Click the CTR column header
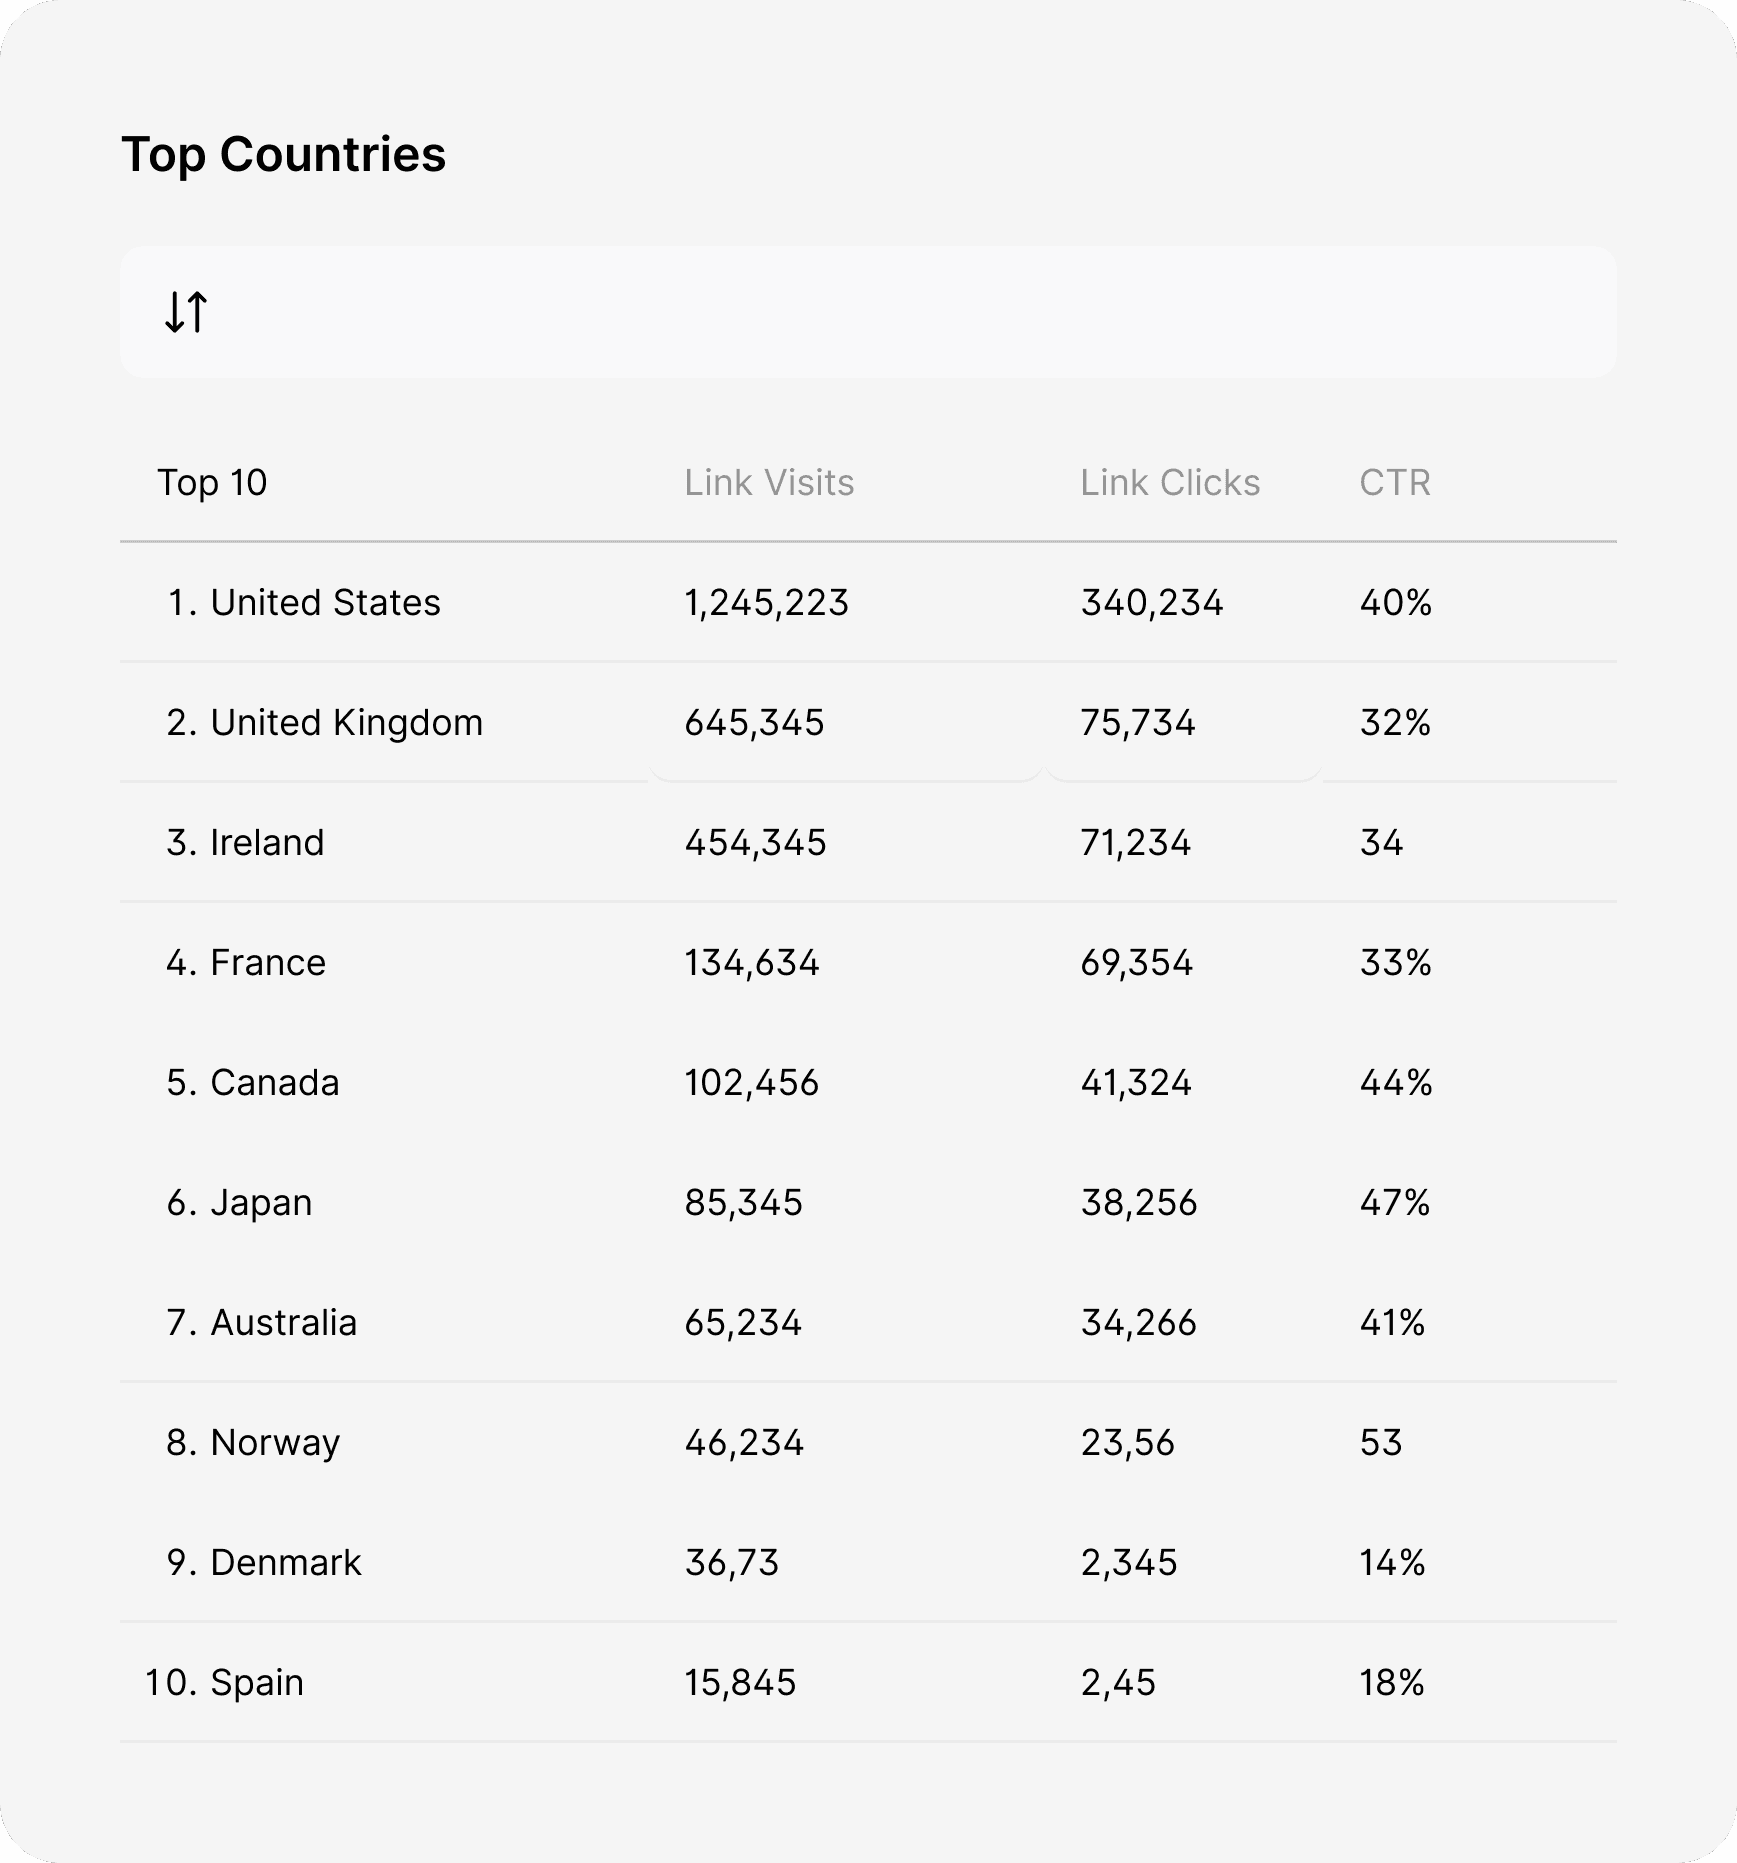 coord(1394,483)
